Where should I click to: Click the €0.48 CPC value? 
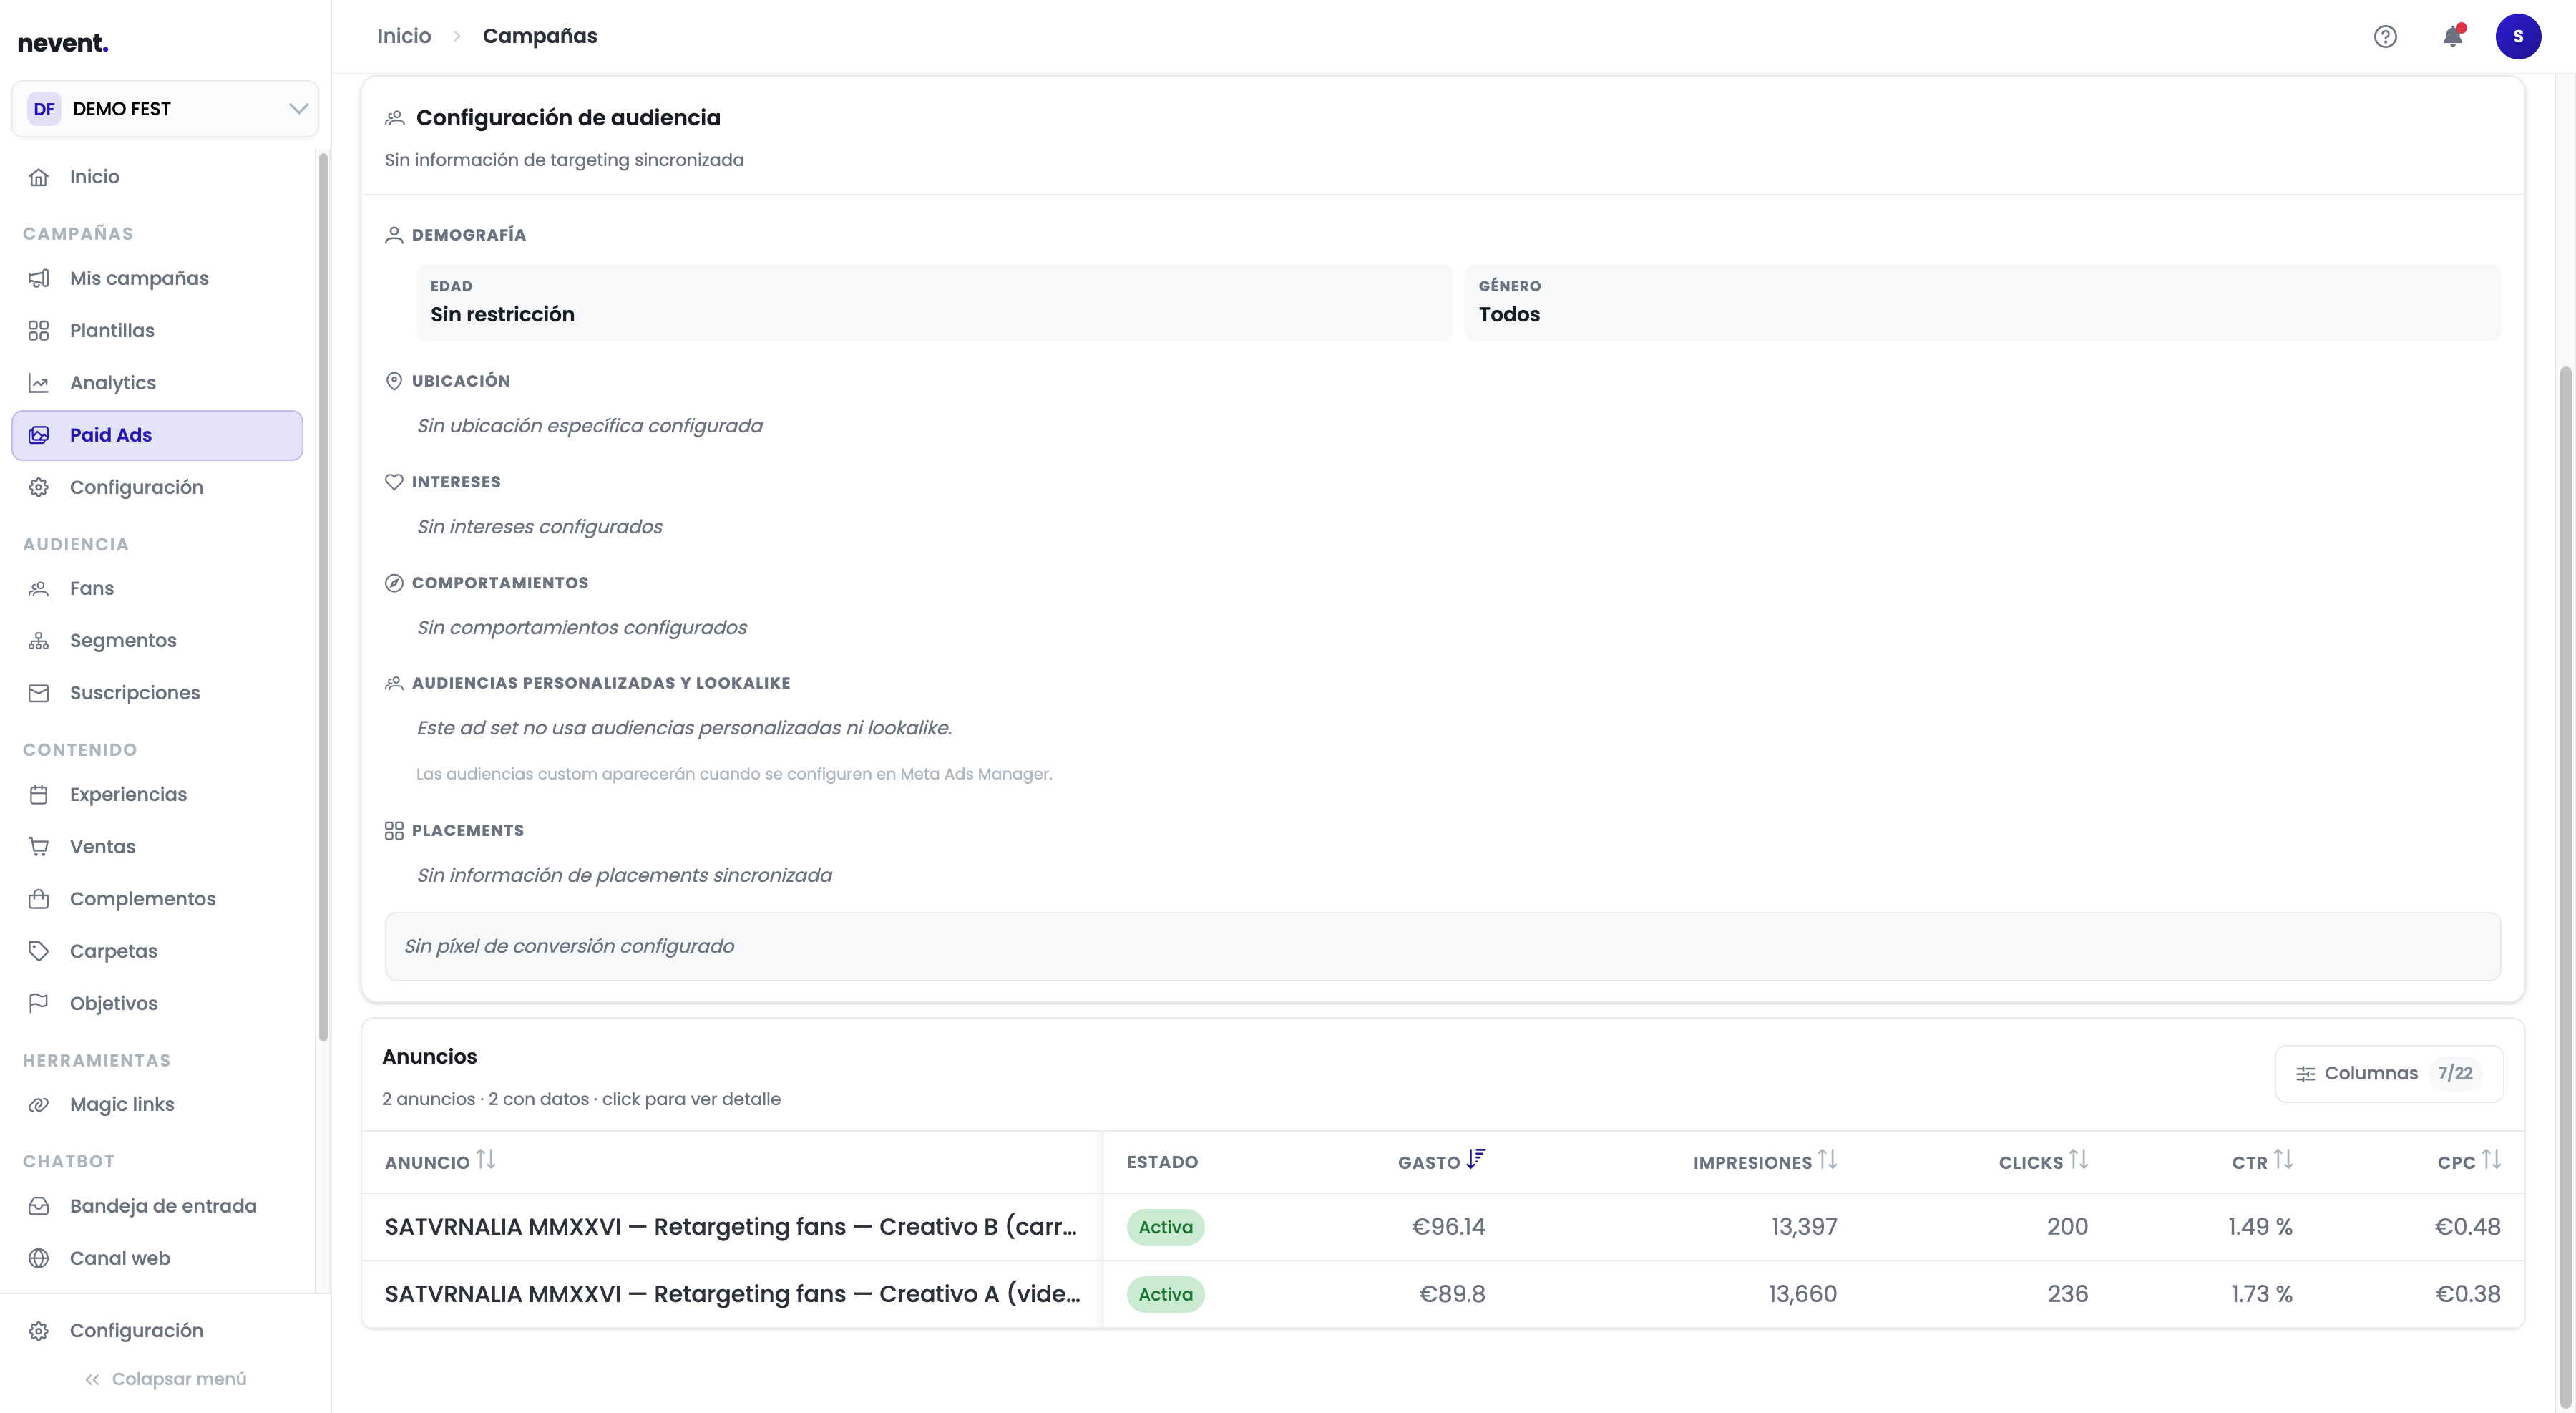pyautogui.click(x=2467, y=1227)
